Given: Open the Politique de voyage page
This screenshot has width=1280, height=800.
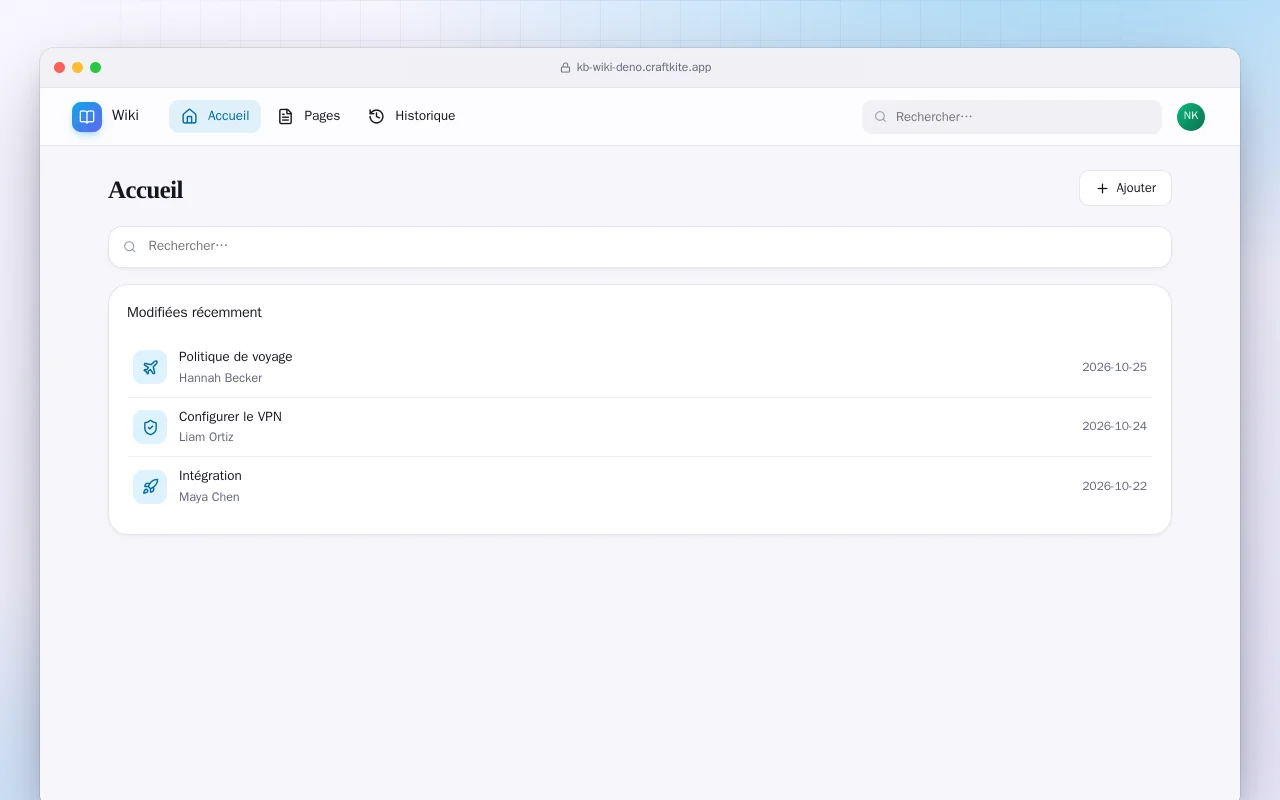Looking at the screenshot, I should point(640,367).
